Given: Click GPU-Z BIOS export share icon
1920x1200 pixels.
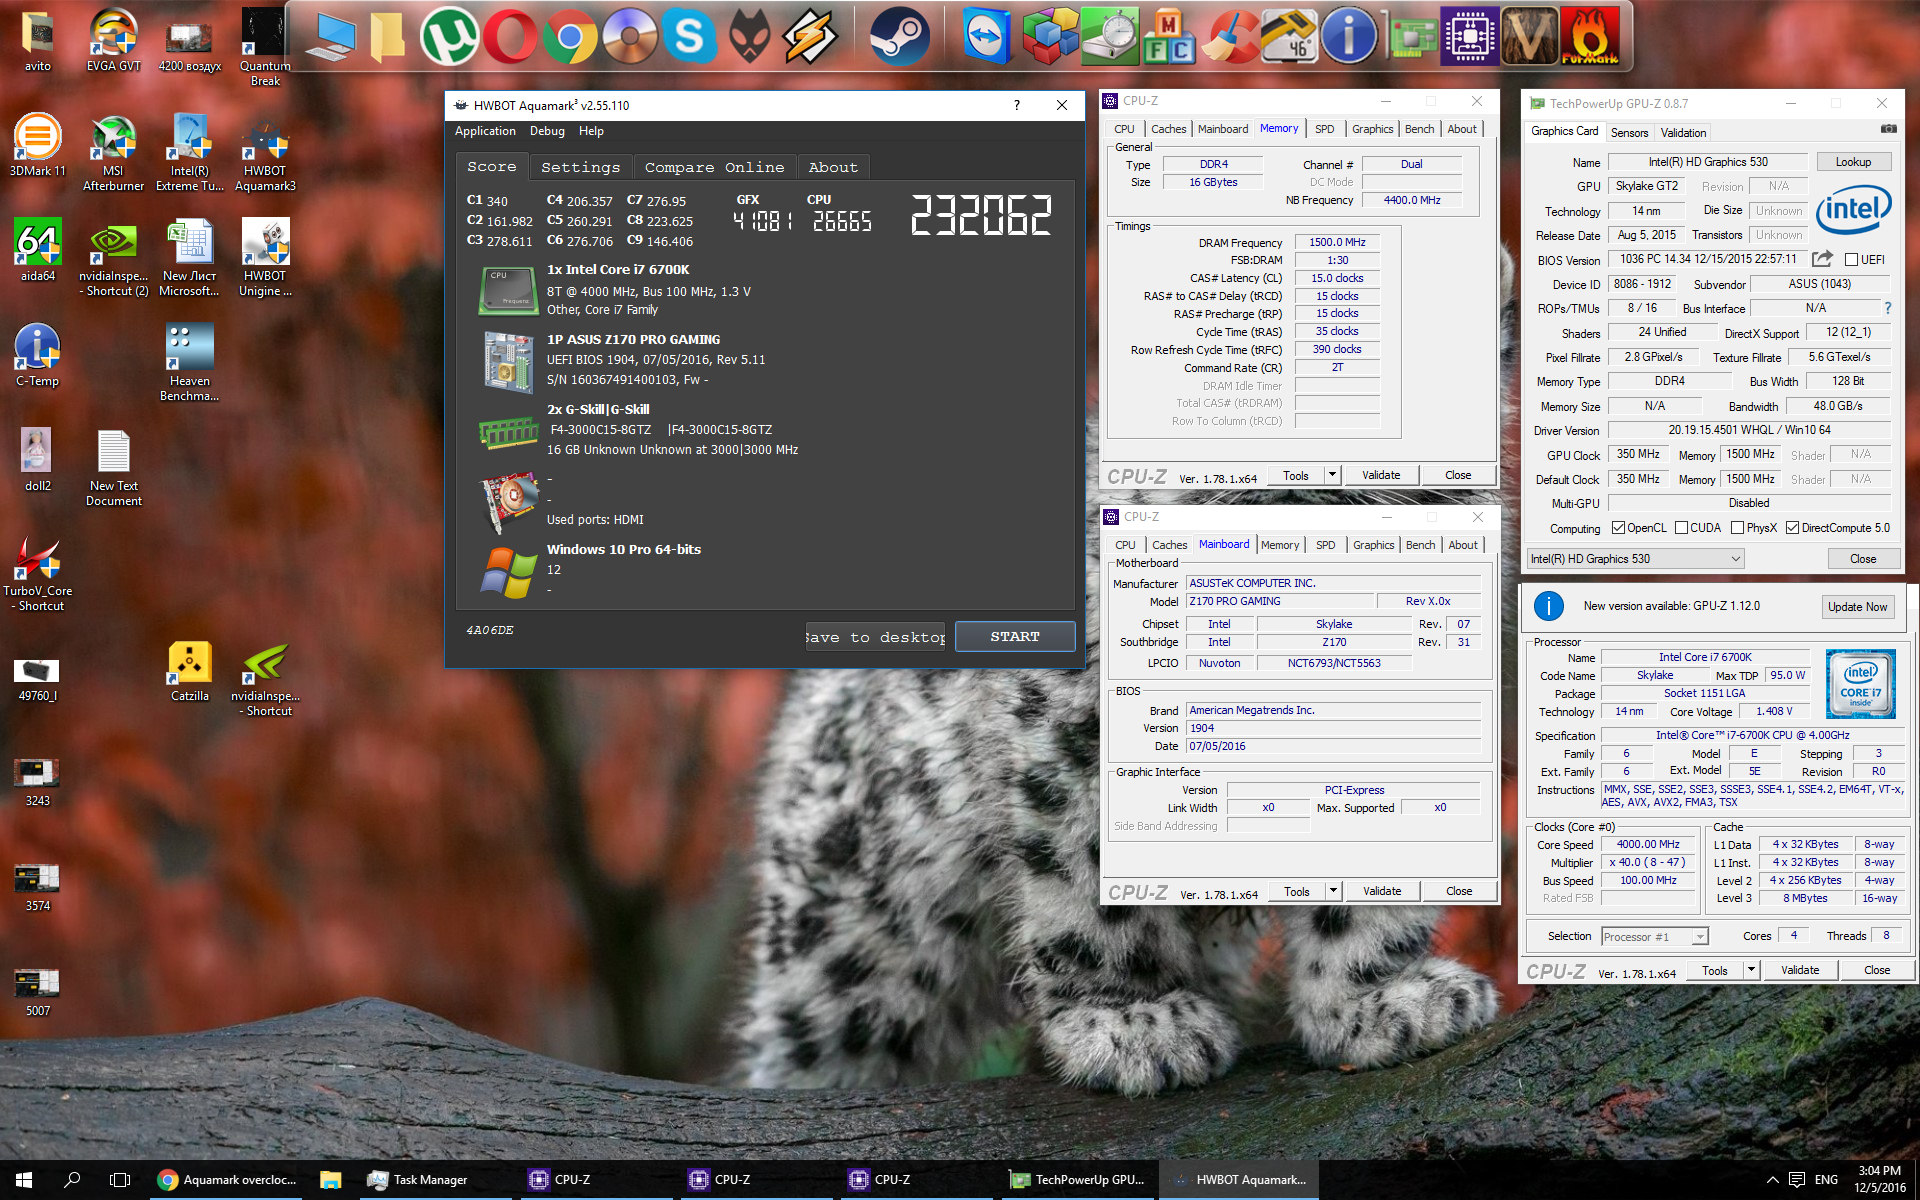Looking at the screenshot, I should [1822, 259].
